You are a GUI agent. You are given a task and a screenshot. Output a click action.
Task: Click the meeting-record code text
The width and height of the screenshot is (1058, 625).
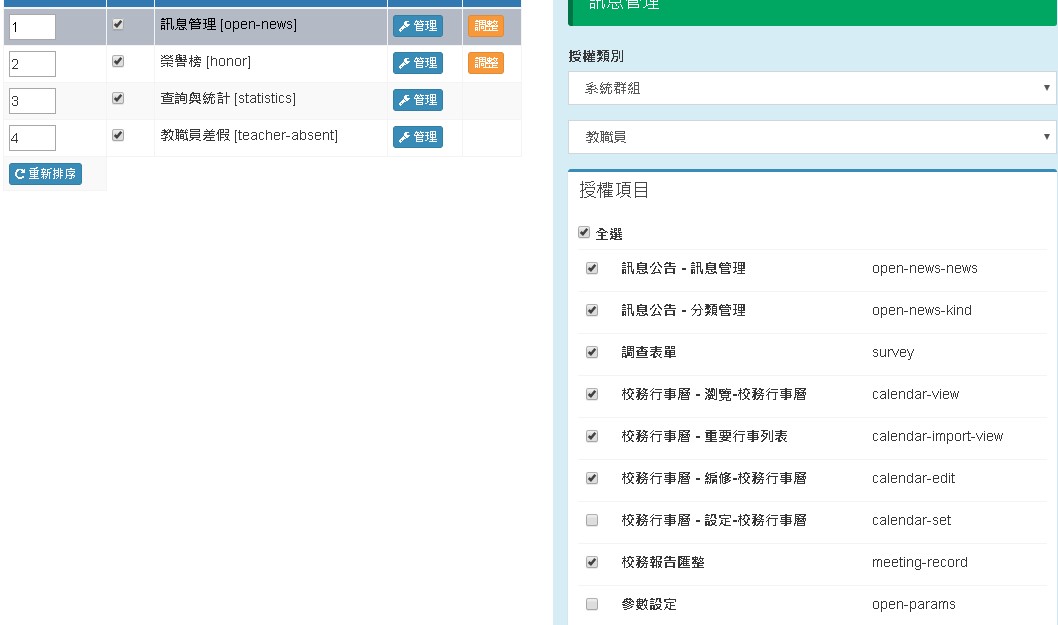[920, 562]
